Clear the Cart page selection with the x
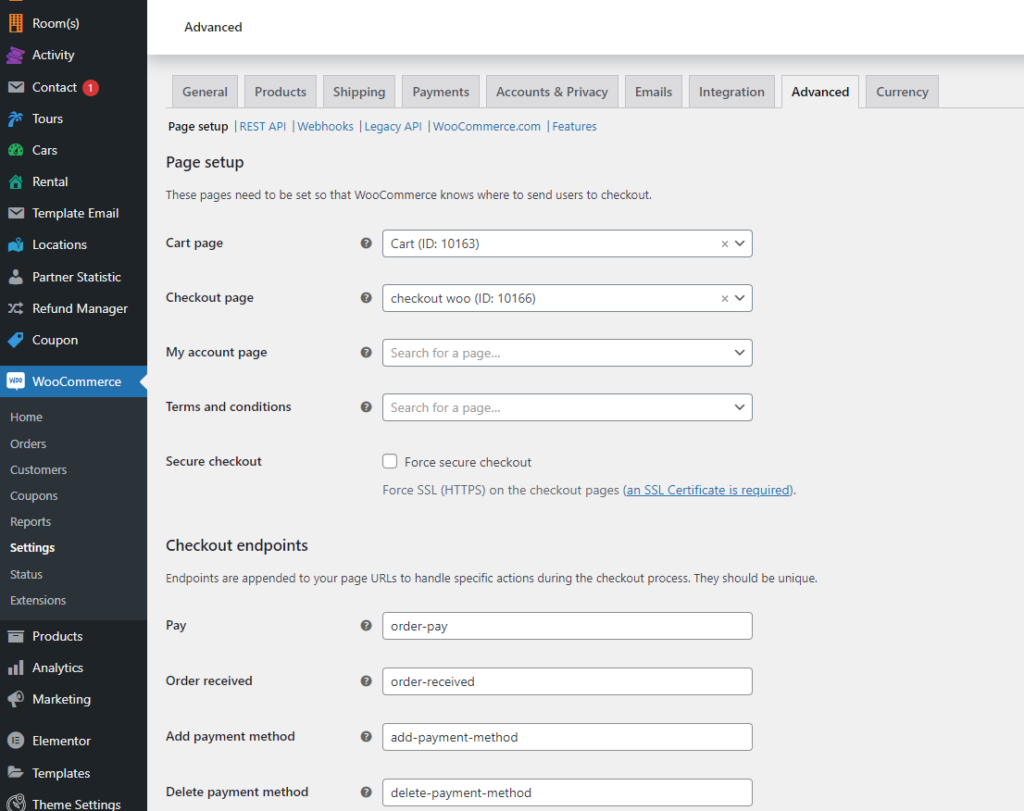This screenshot has height=811, width=1024. (x=724, y=244)
